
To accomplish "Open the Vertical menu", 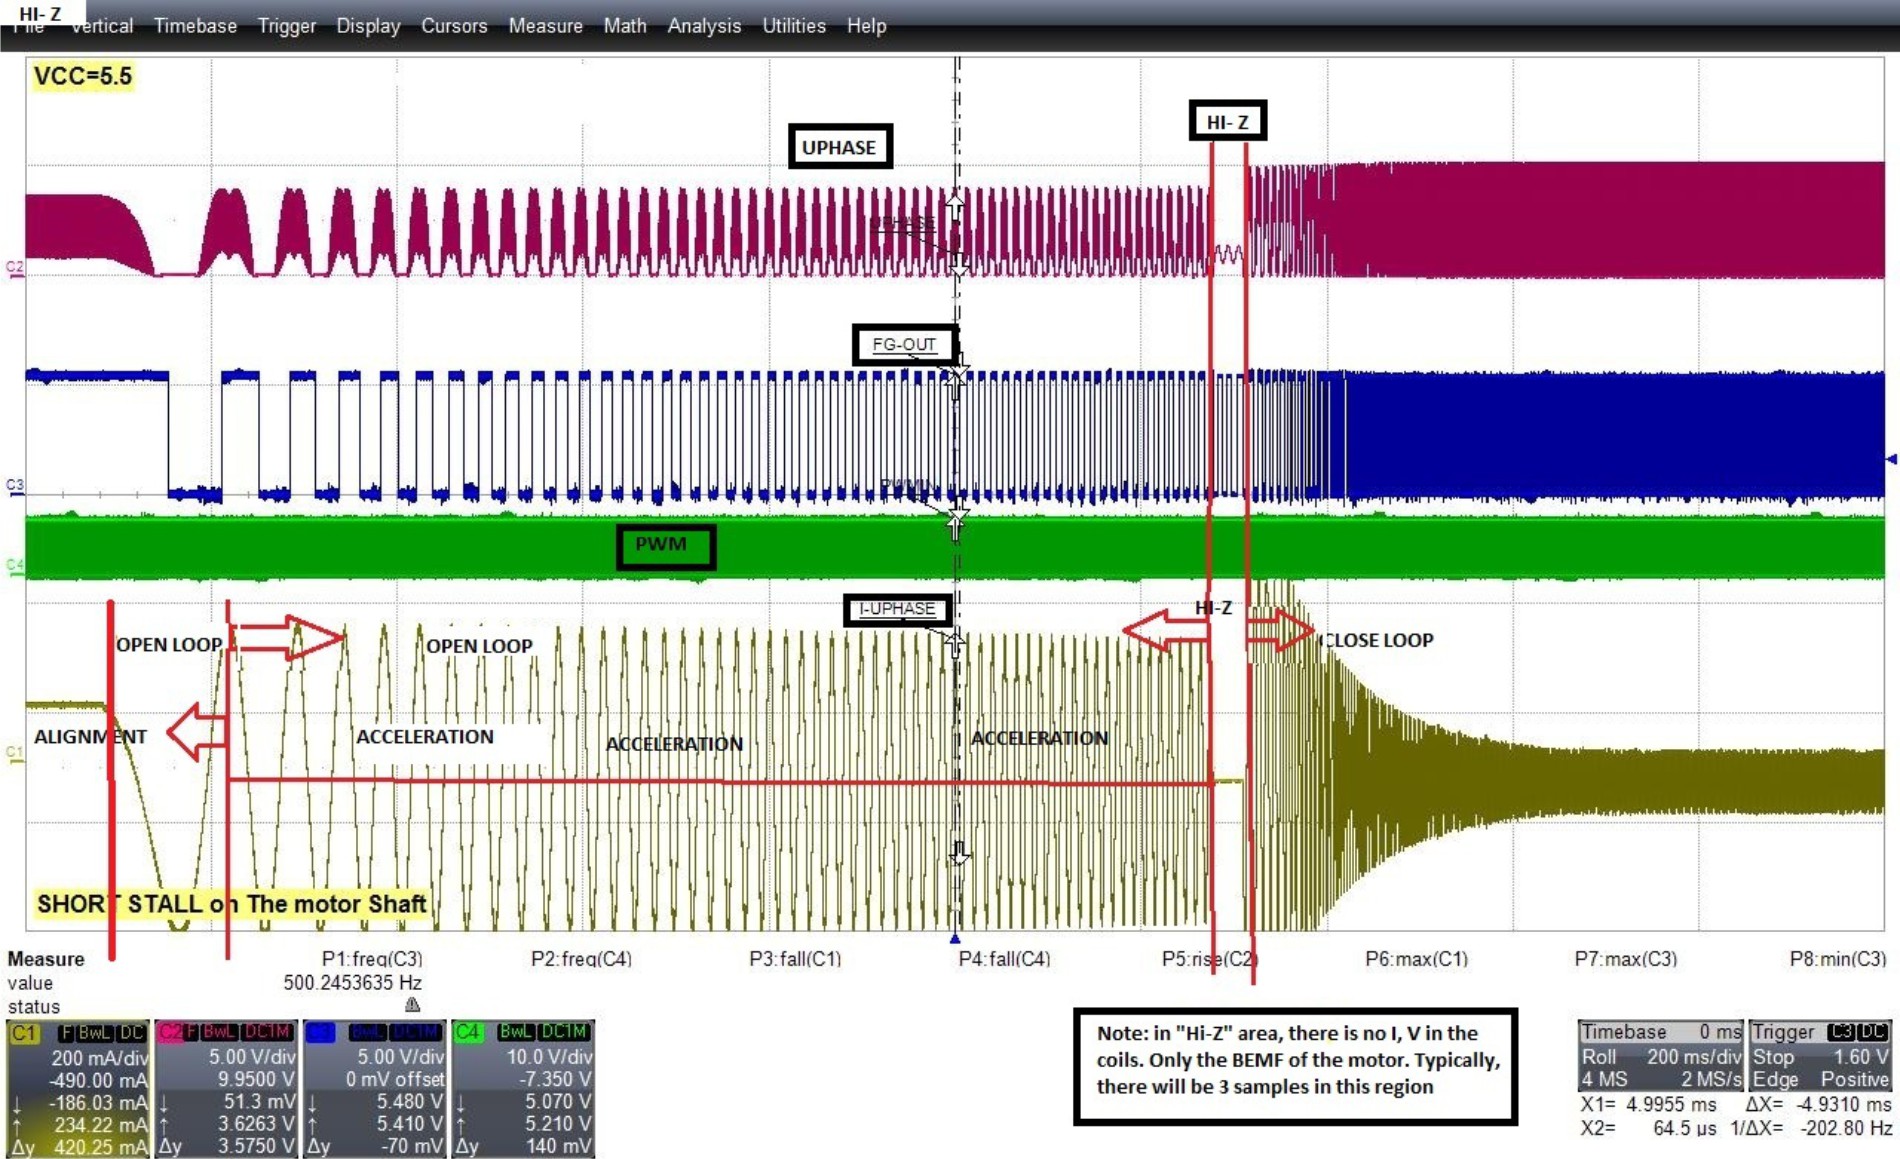I will pos(102,26).
